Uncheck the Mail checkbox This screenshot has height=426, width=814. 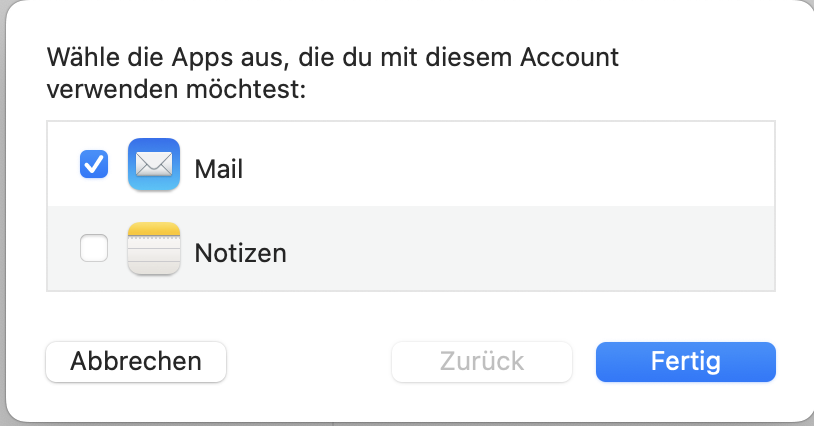coord(94,164)
